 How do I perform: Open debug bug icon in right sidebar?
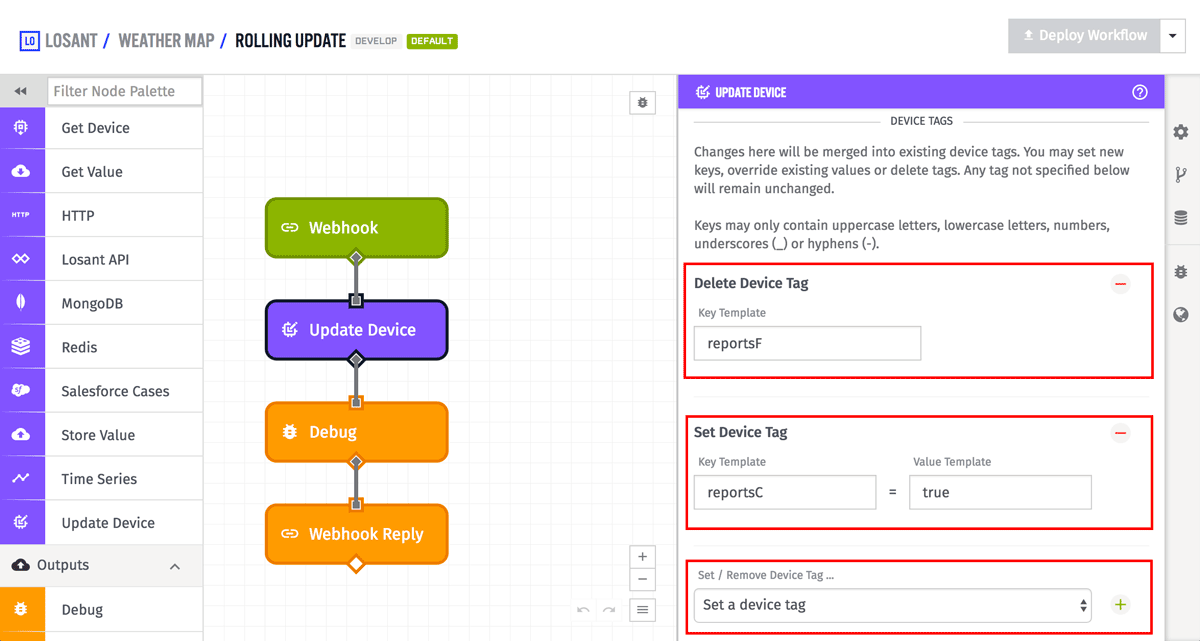coord(1181,272)
